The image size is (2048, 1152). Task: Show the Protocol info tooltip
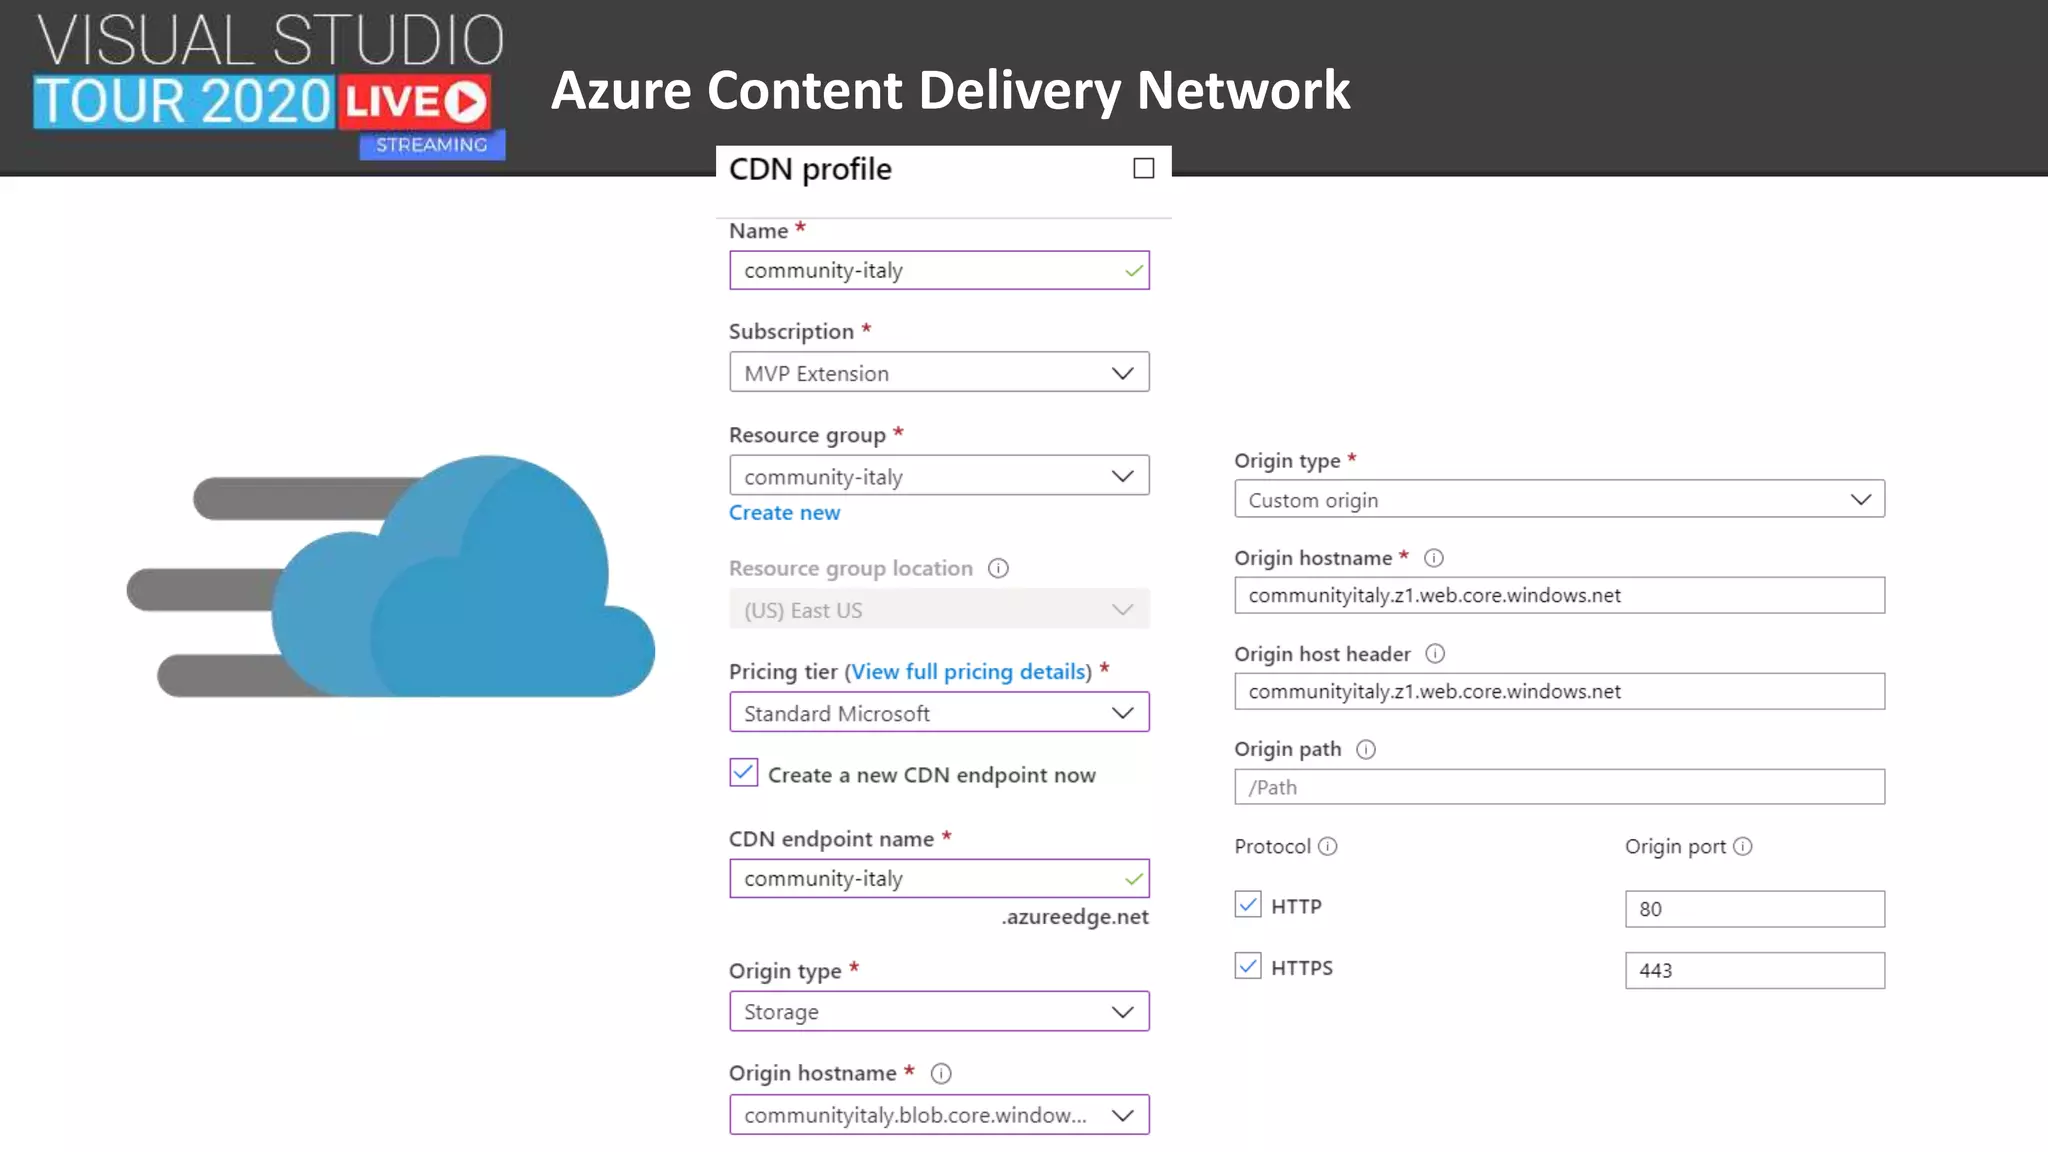(x=1328, y=846)
